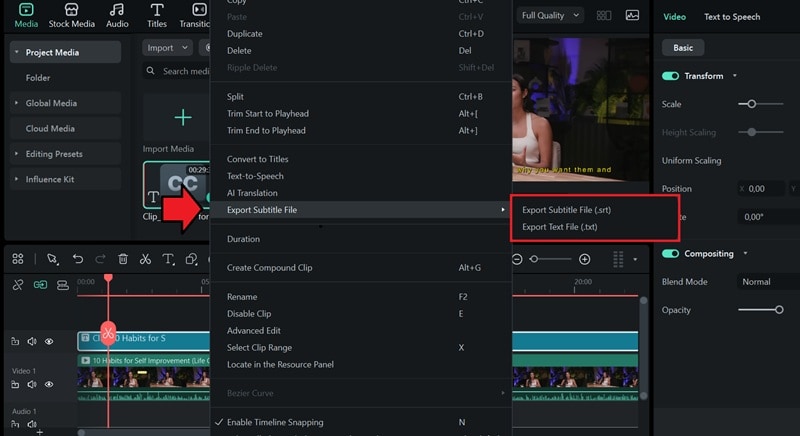Open the Text to Speech properties tab
Viewport: 800px width, 436px height.
tap(732, 17)
